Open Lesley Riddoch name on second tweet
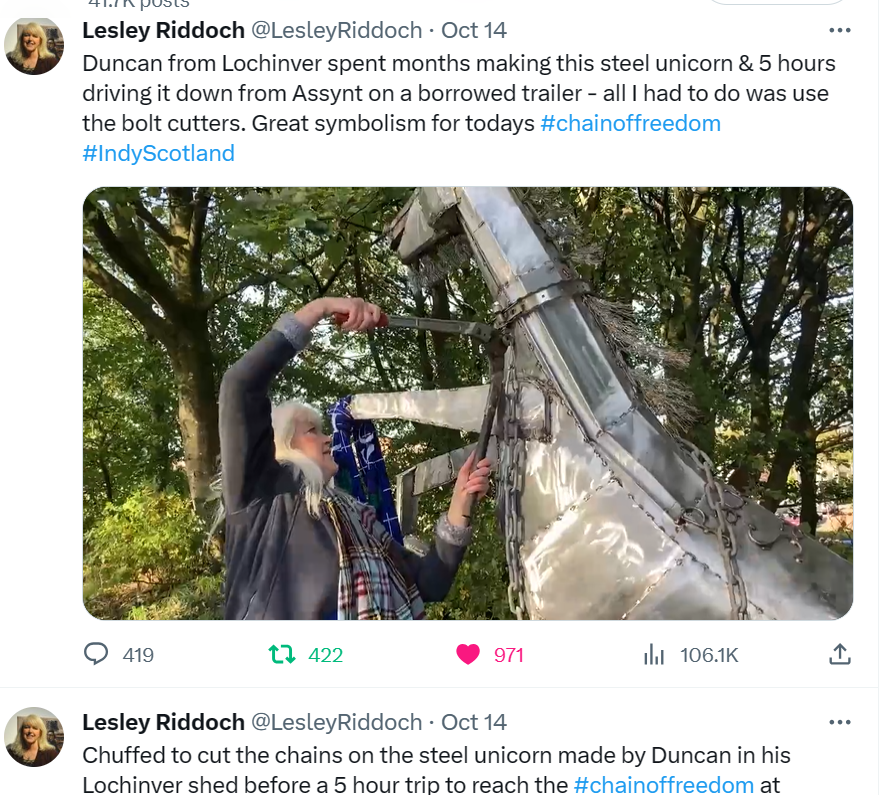Screen dimensions: 884x795 [x=163, y=722]
